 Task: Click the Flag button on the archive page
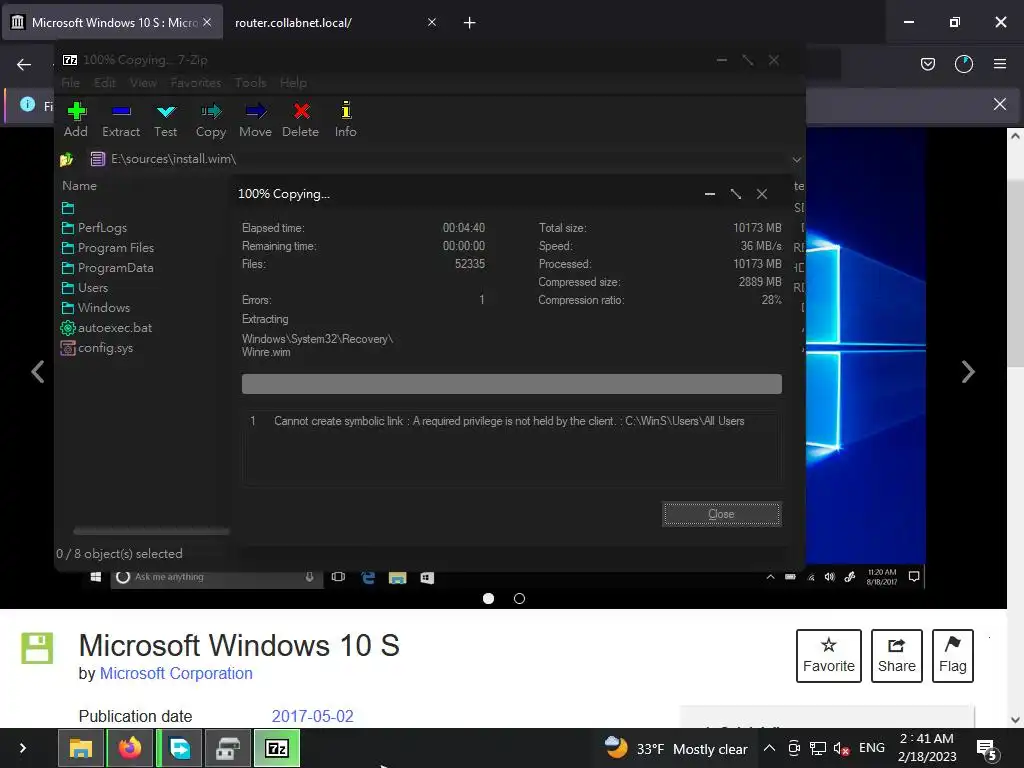pyautogui.click(x=953, y=656)
